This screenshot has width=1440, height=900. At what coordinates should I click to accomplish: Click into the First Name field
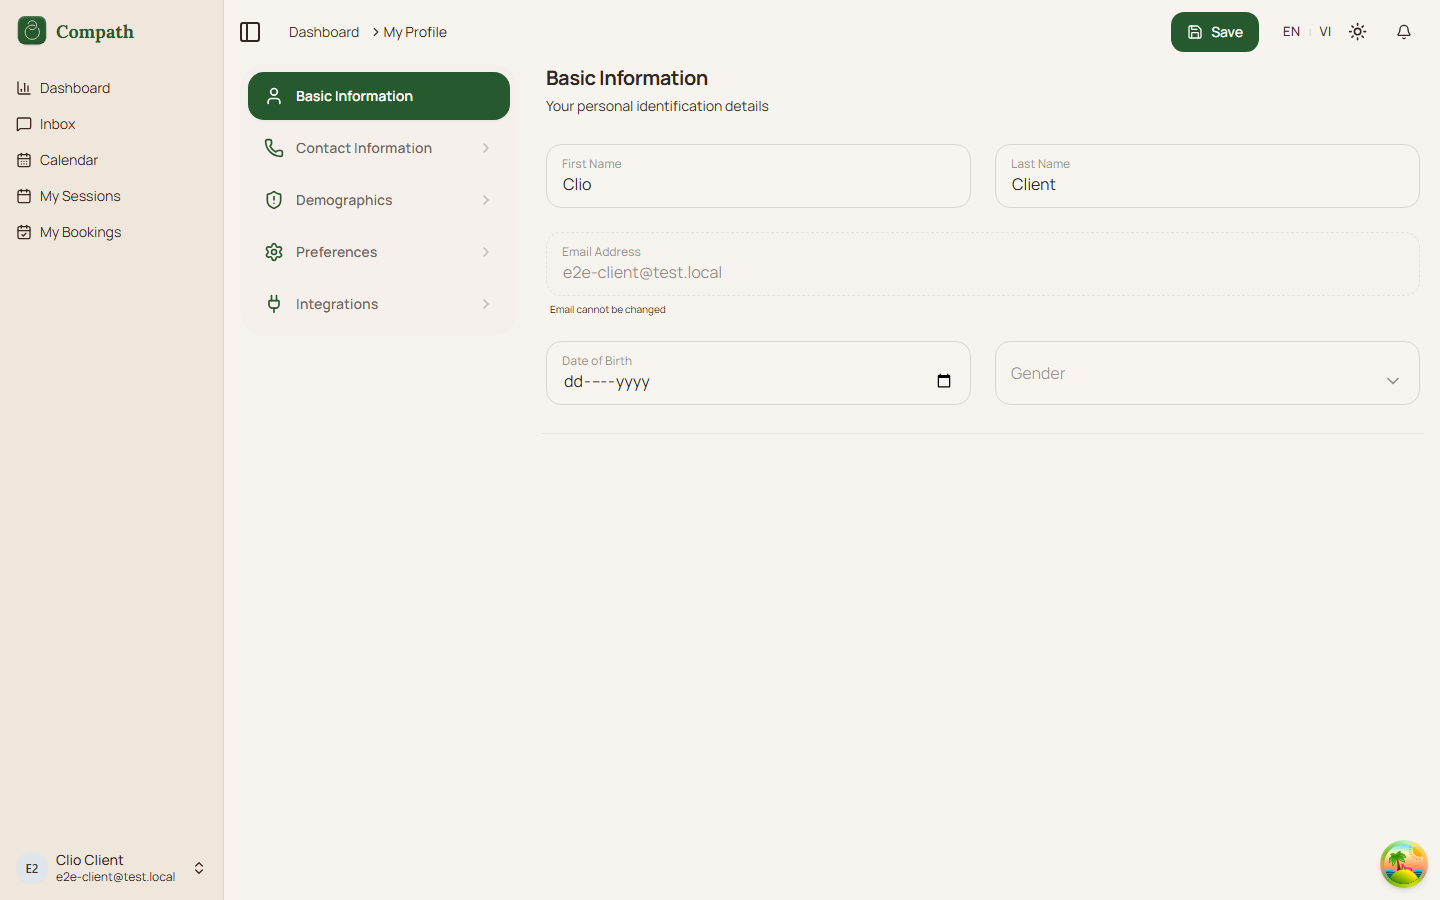click(x=757, y=185)
